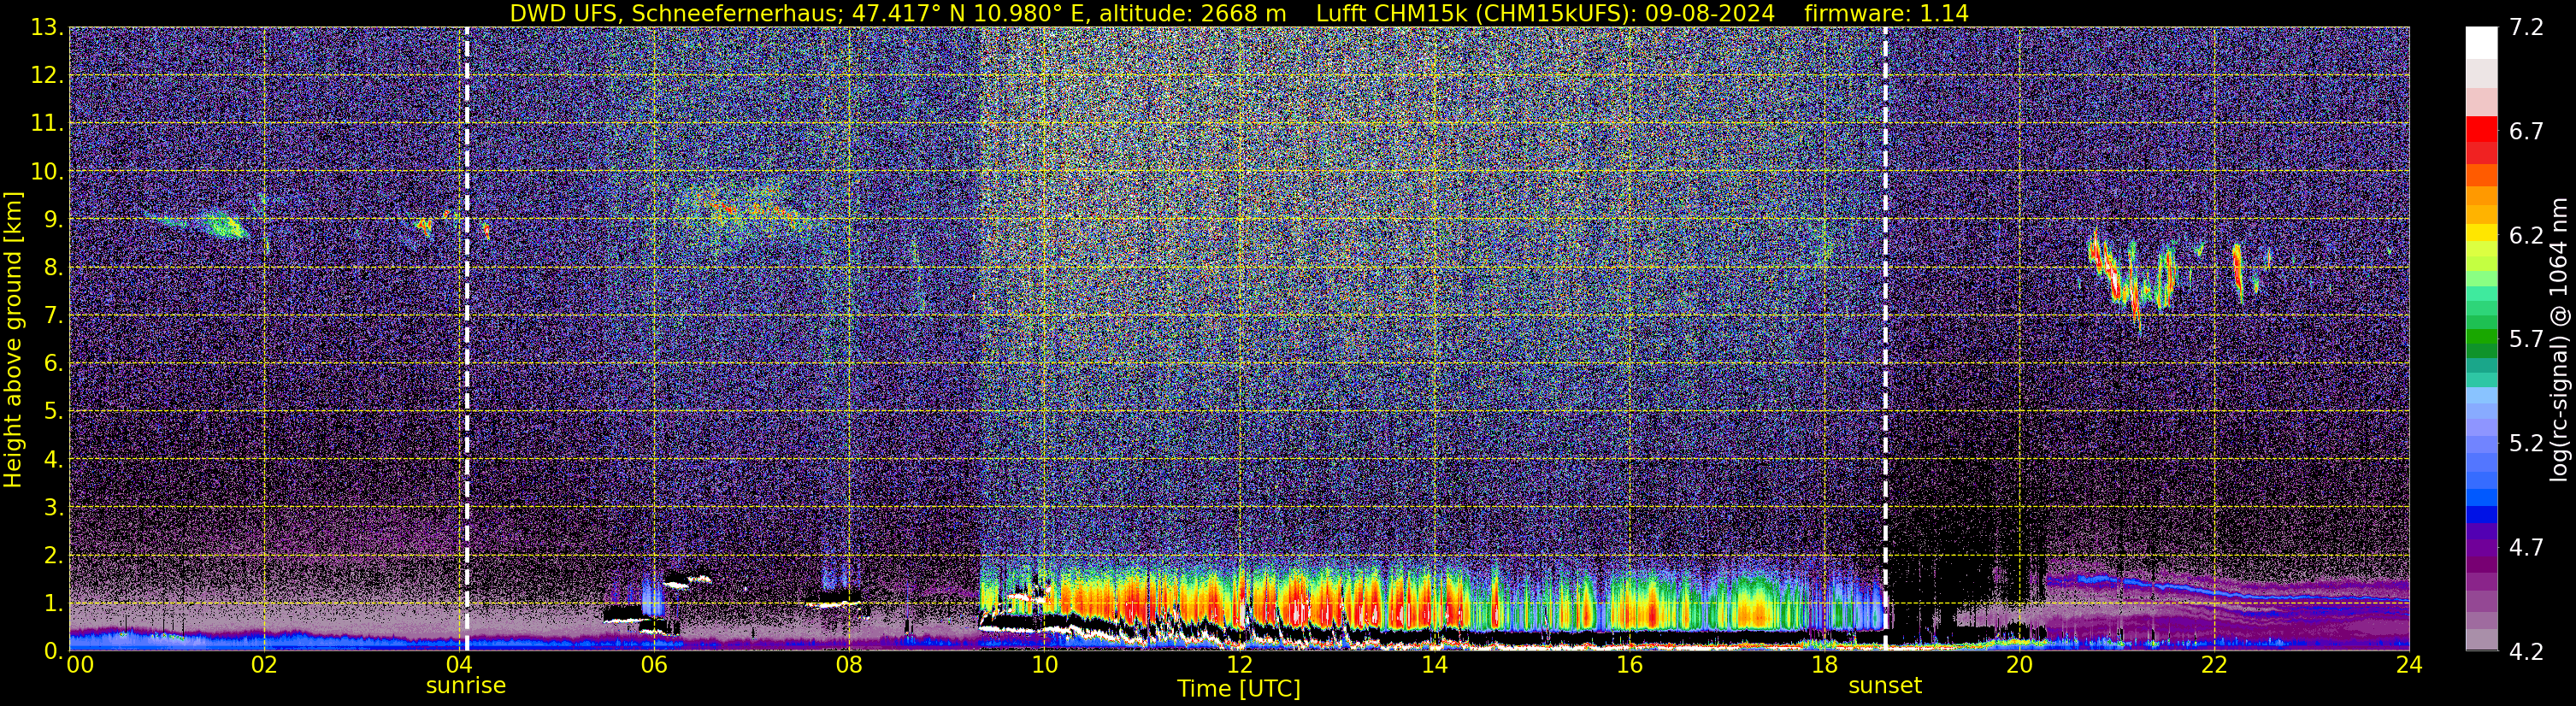Click the height axis tick '2.'
This screenshot has width=2576, height=706.
pyautogui.click(x=53, y=556)
